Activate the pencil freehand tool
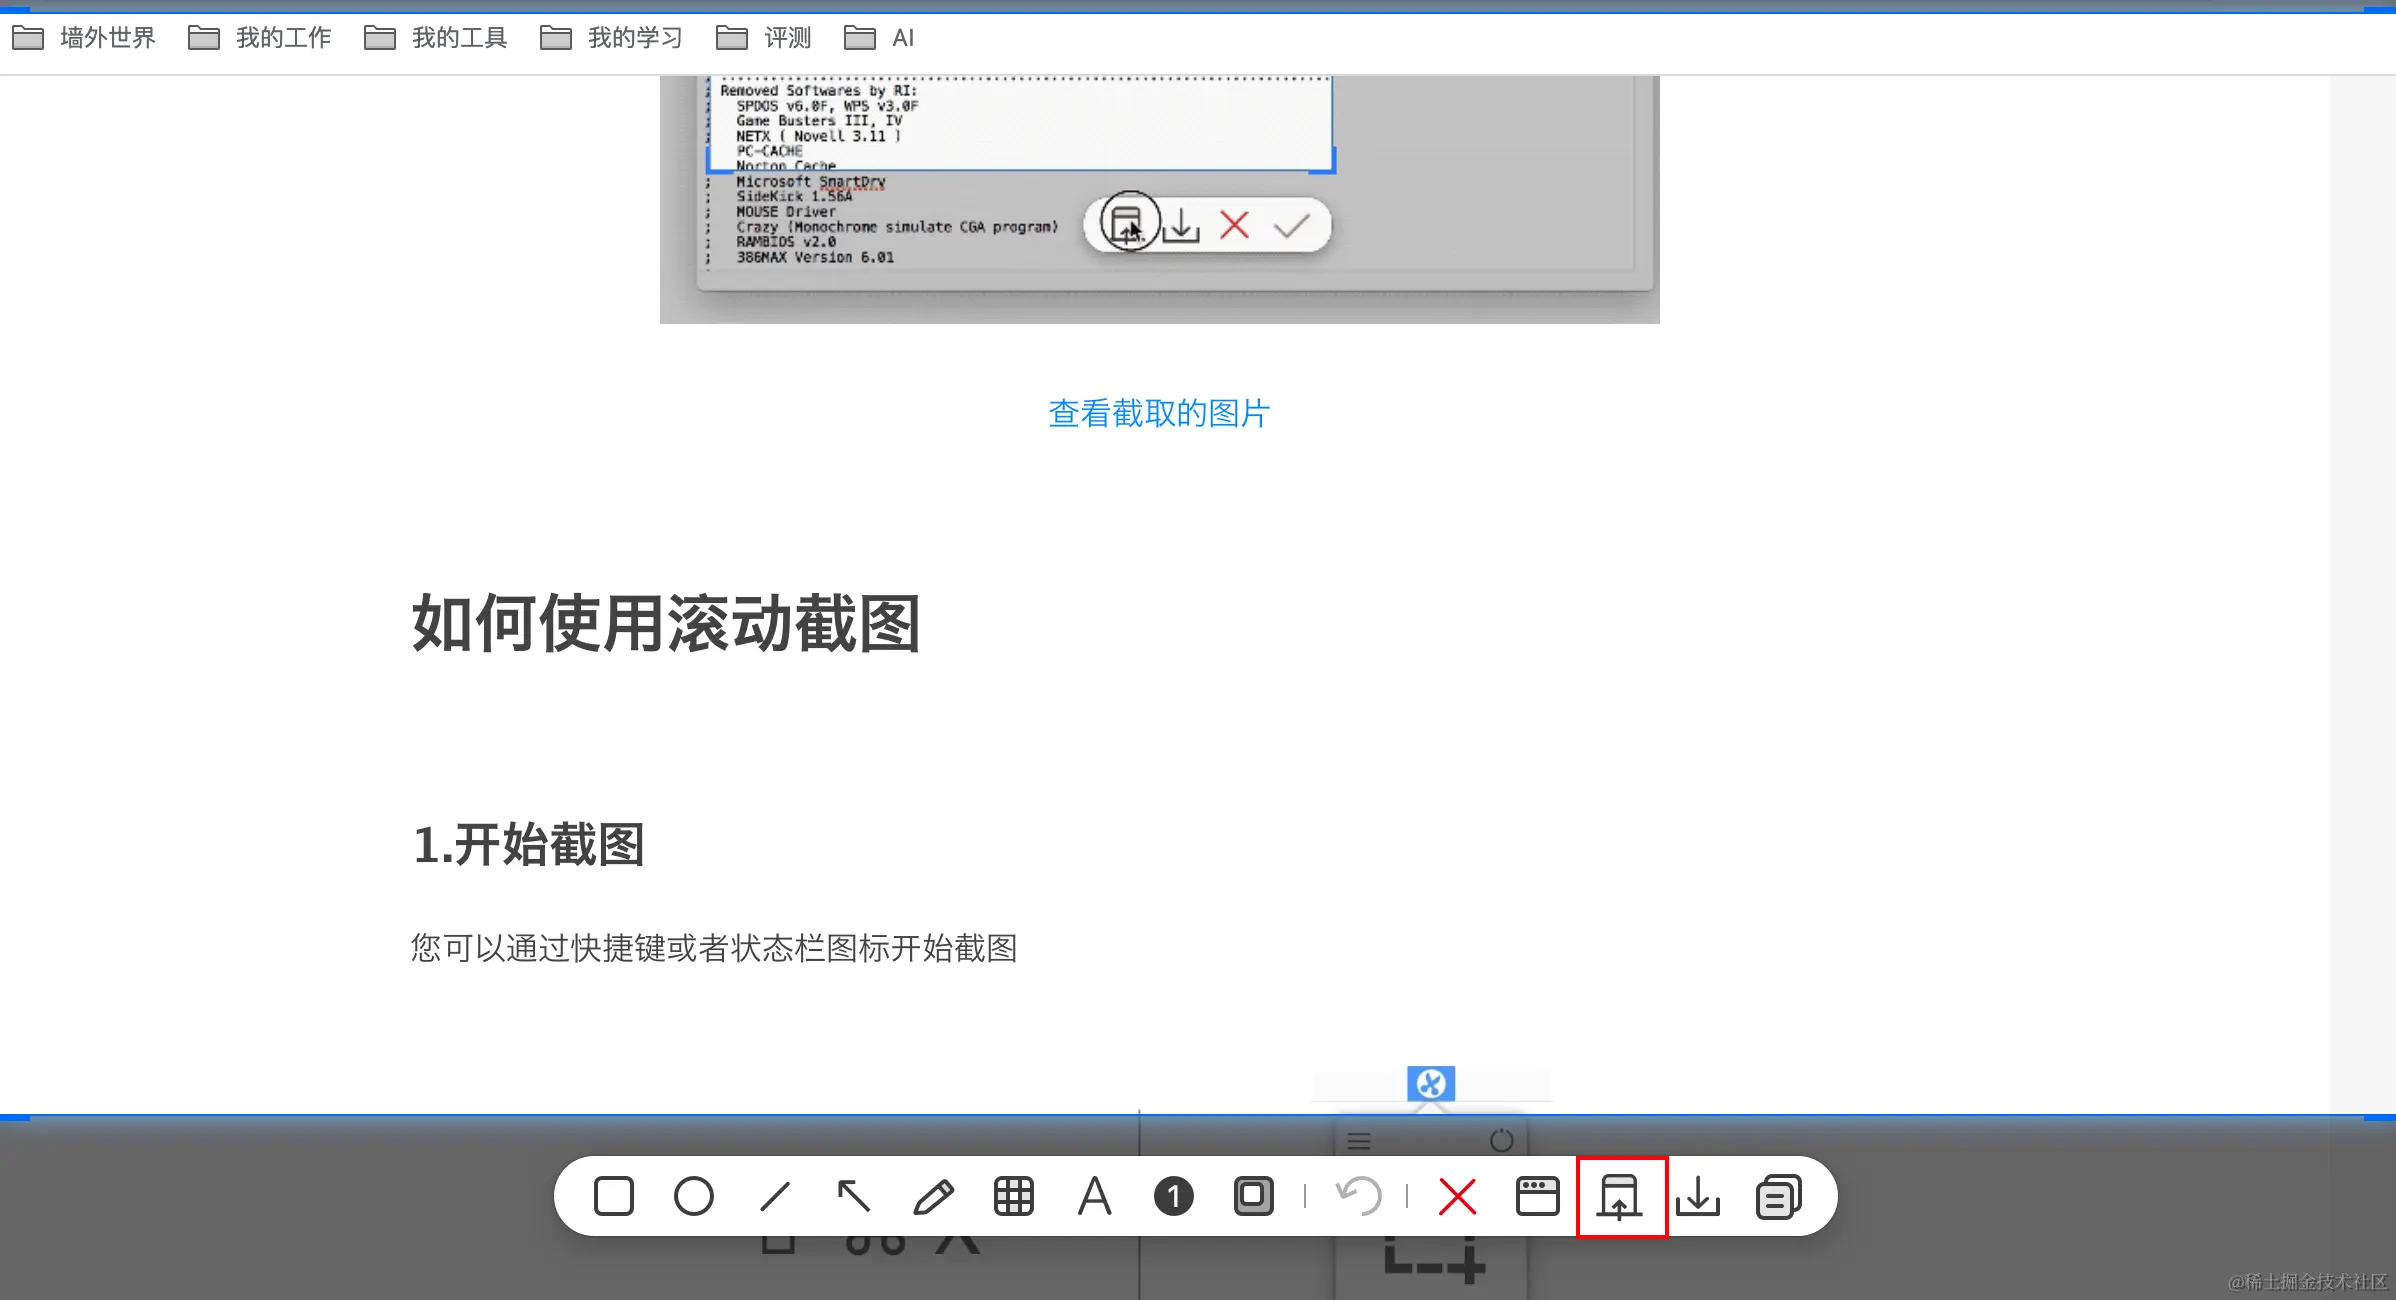 click(933, 1196)
